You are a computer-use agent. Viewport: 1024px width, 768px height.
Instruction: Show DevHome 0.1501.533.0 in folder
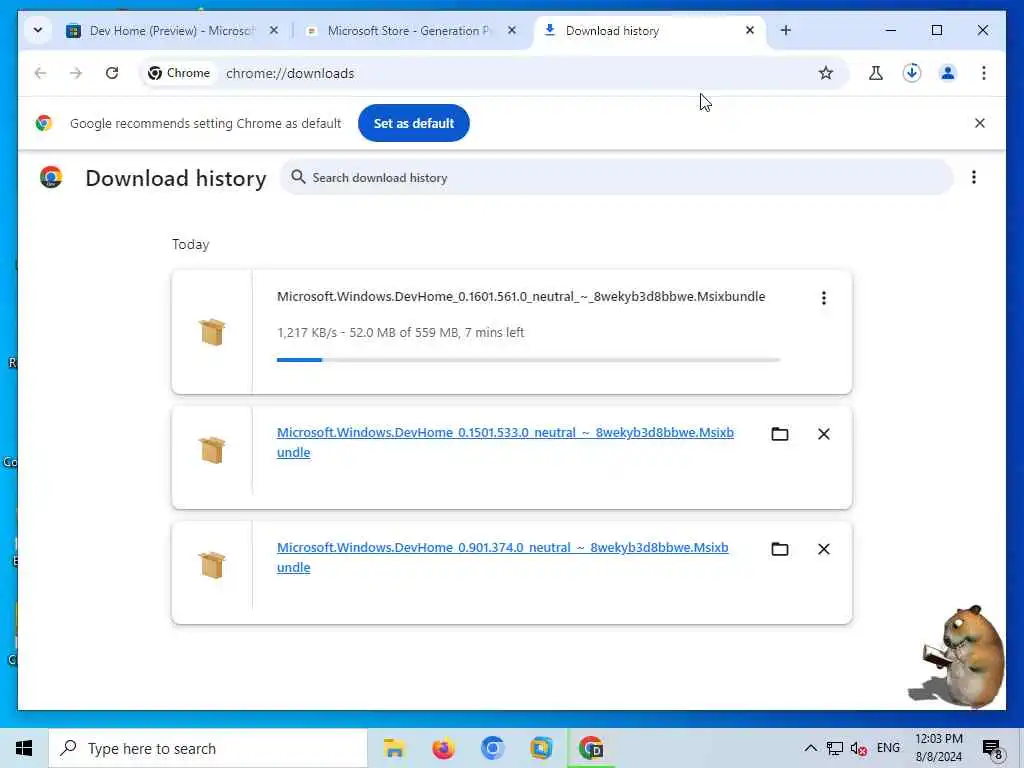click(780, 434)
